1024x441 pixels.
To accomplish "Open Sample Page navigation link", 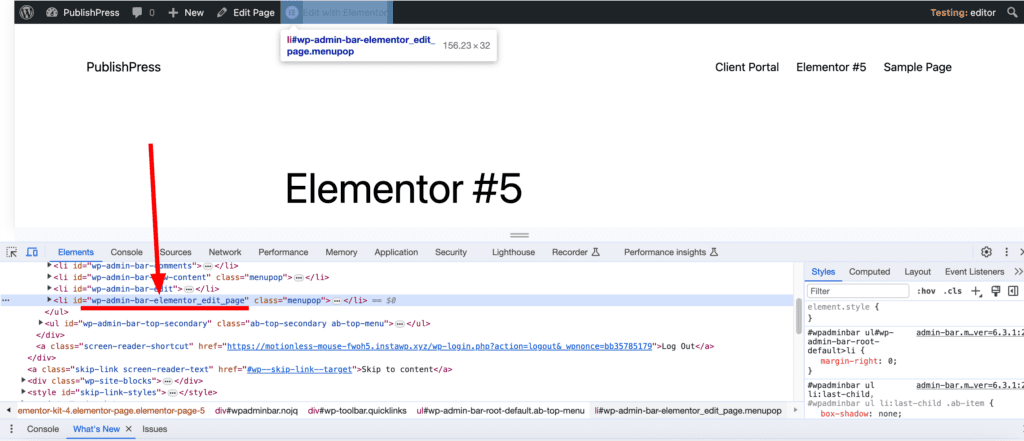I will 917,67.
